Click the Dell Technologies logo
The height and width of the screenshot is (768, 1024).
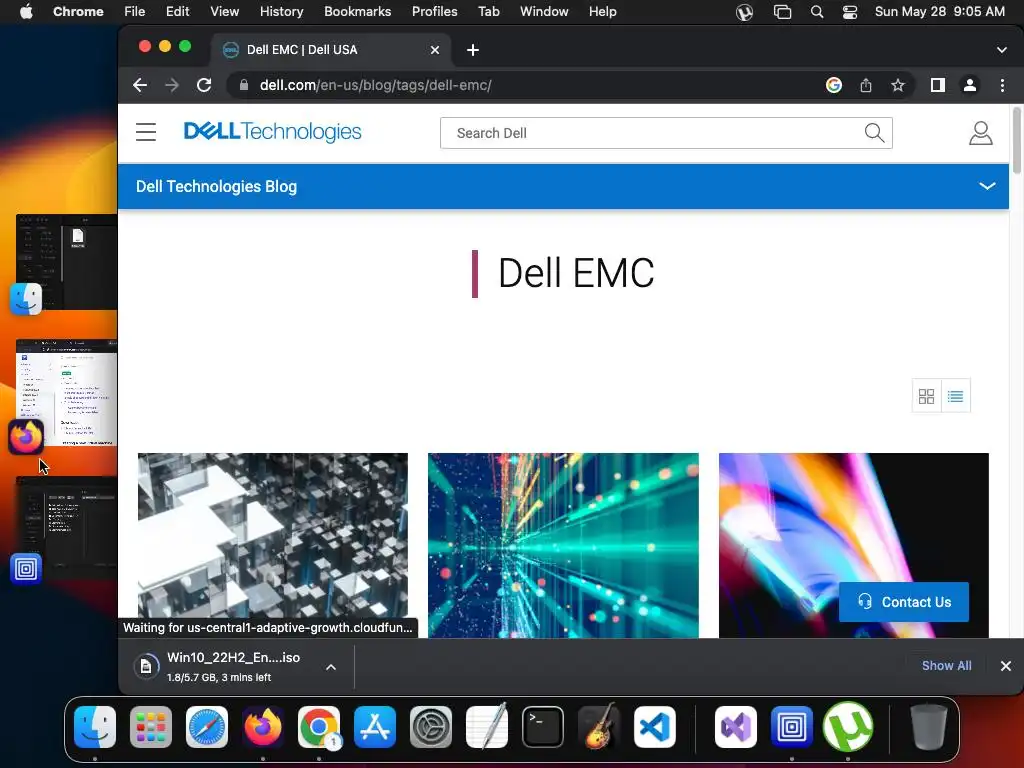coord(272,131)
